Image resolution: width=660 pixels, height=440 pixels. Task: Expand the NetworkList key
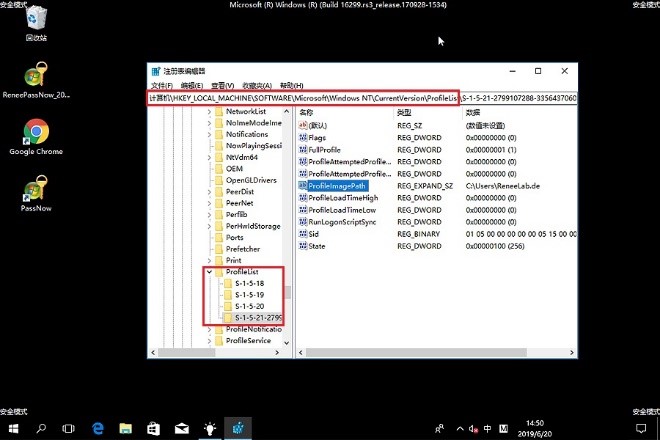click(209, 112)
